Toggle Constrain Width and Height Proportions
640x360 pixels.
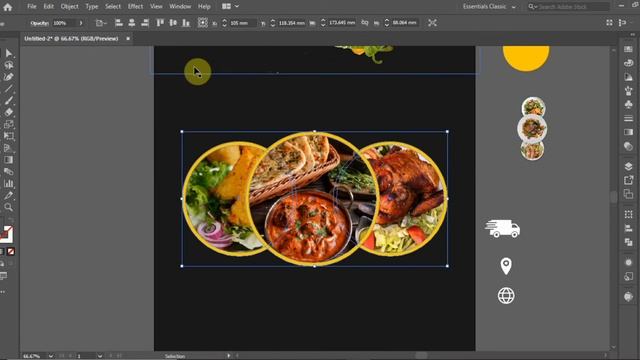[364, 23]
